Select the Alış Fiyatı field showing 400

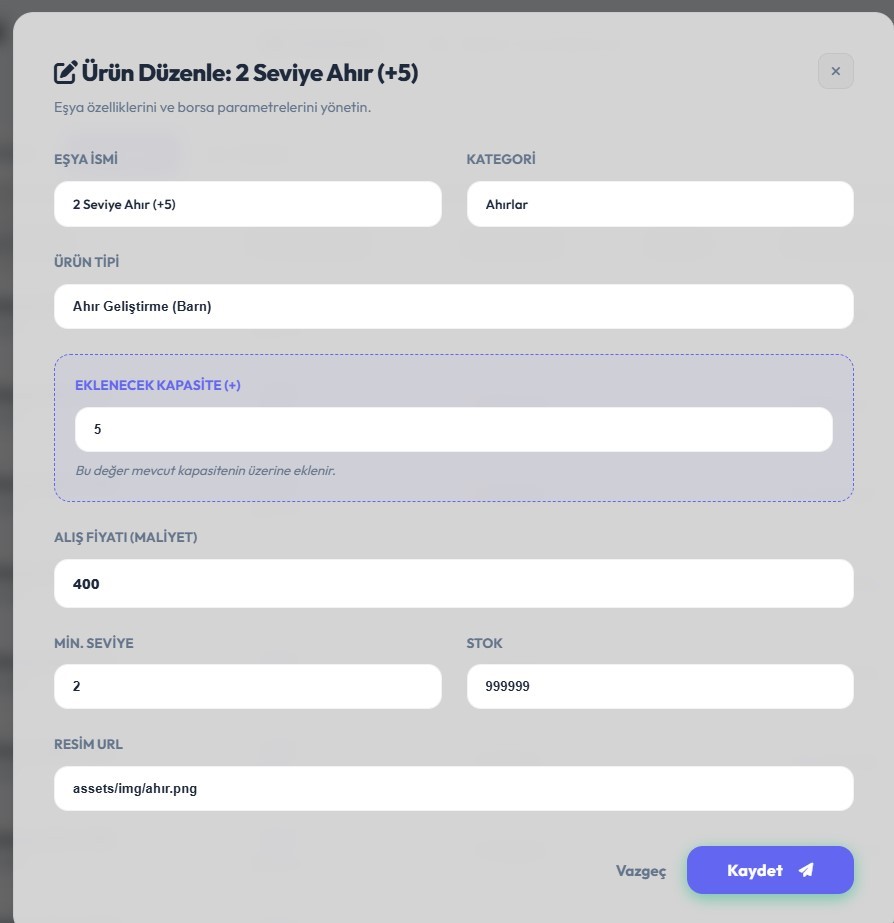[453, 583]
